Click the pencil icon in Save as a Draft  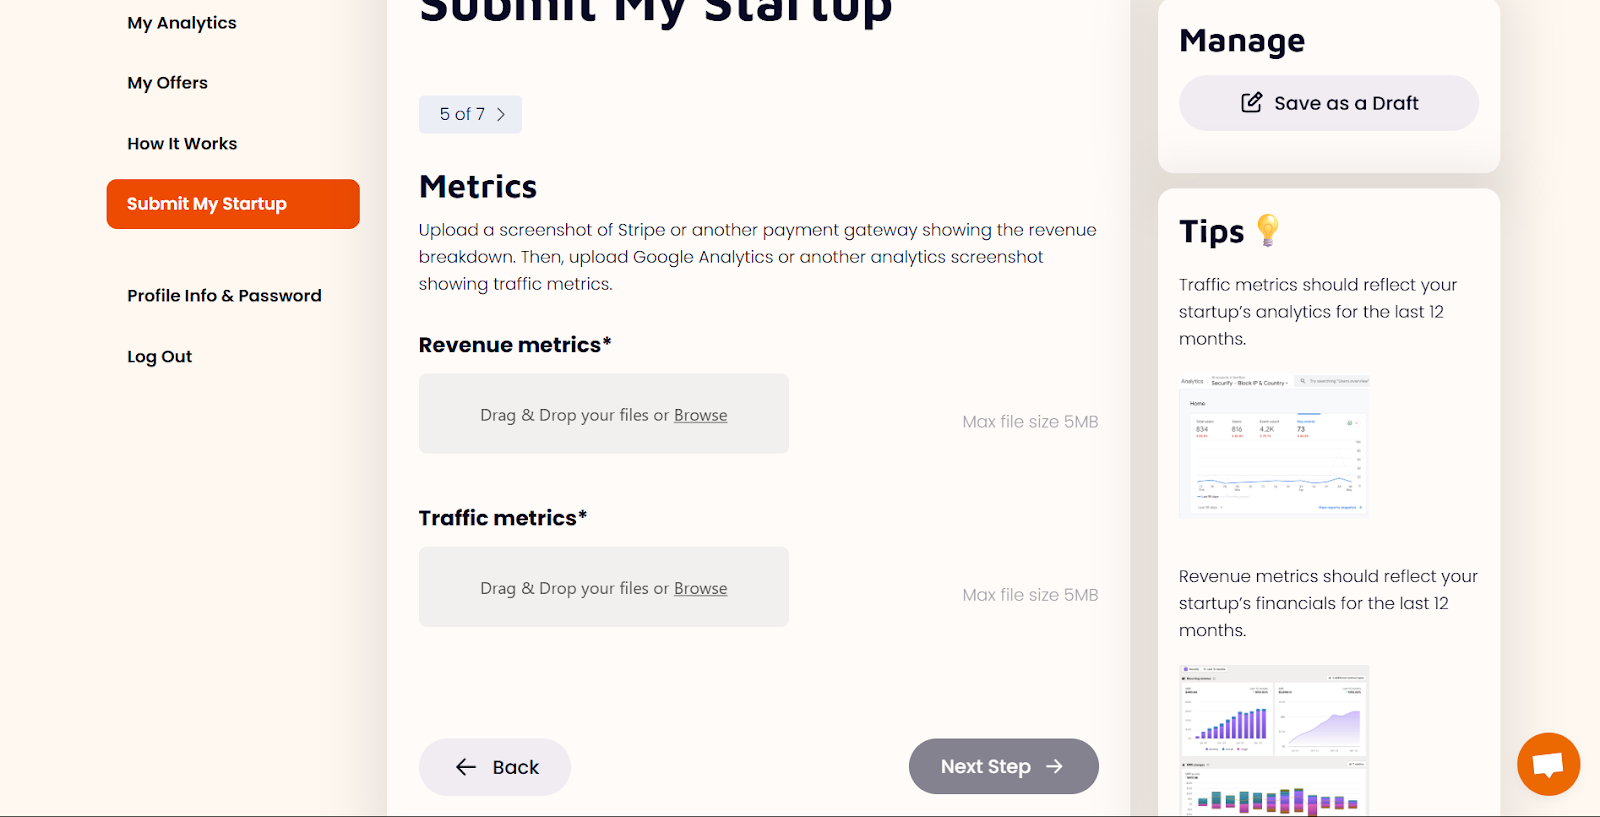tap(1251, 103)
